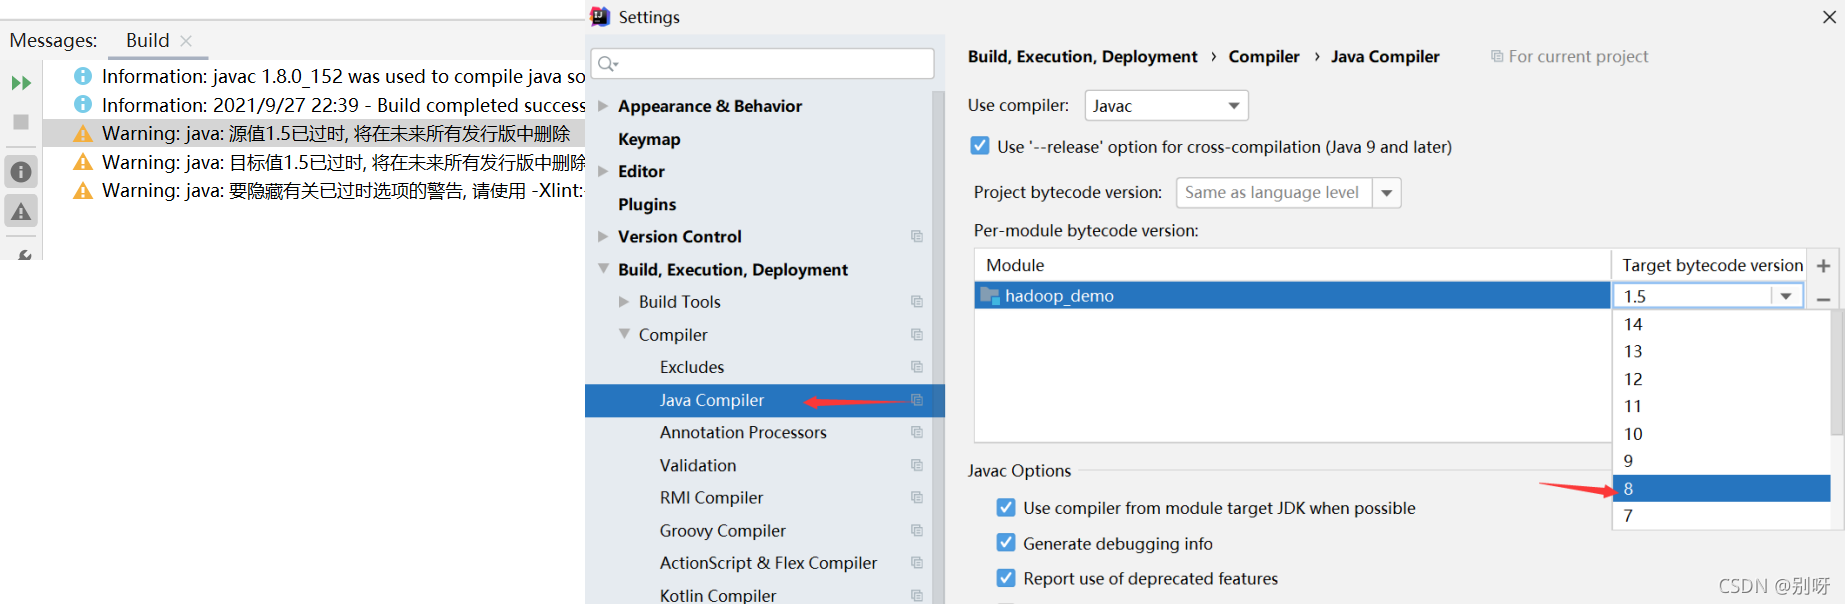This screenshot has width=1845, height=604.
Task: Choose version 8 from dropdown list
Action: pos(1721,489)
